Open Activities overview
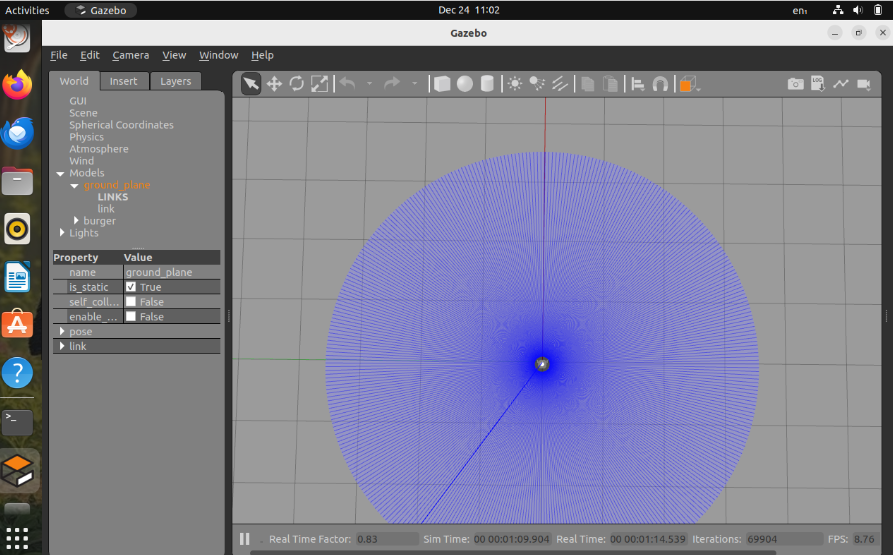 coord(27,10)
